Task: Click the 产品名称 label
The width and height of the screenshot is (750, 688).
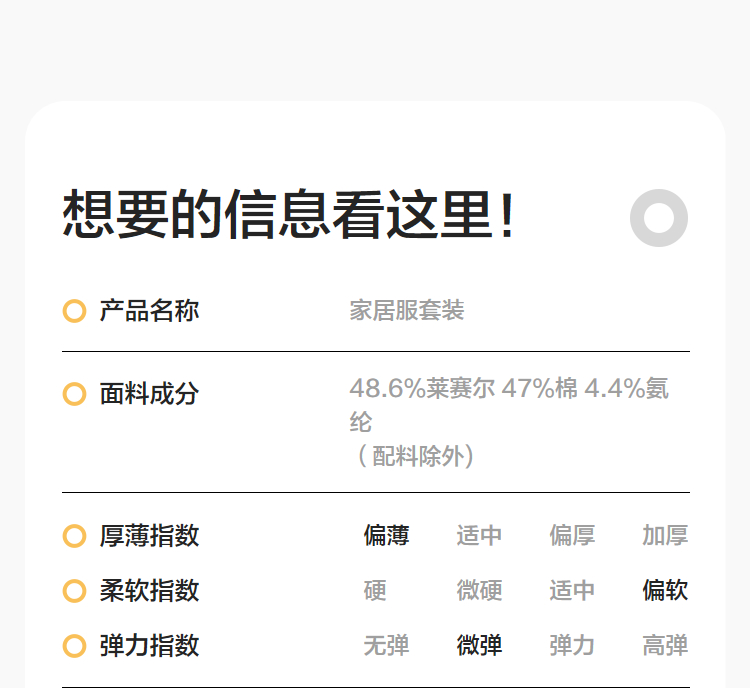Action: (x=149, y=311)
